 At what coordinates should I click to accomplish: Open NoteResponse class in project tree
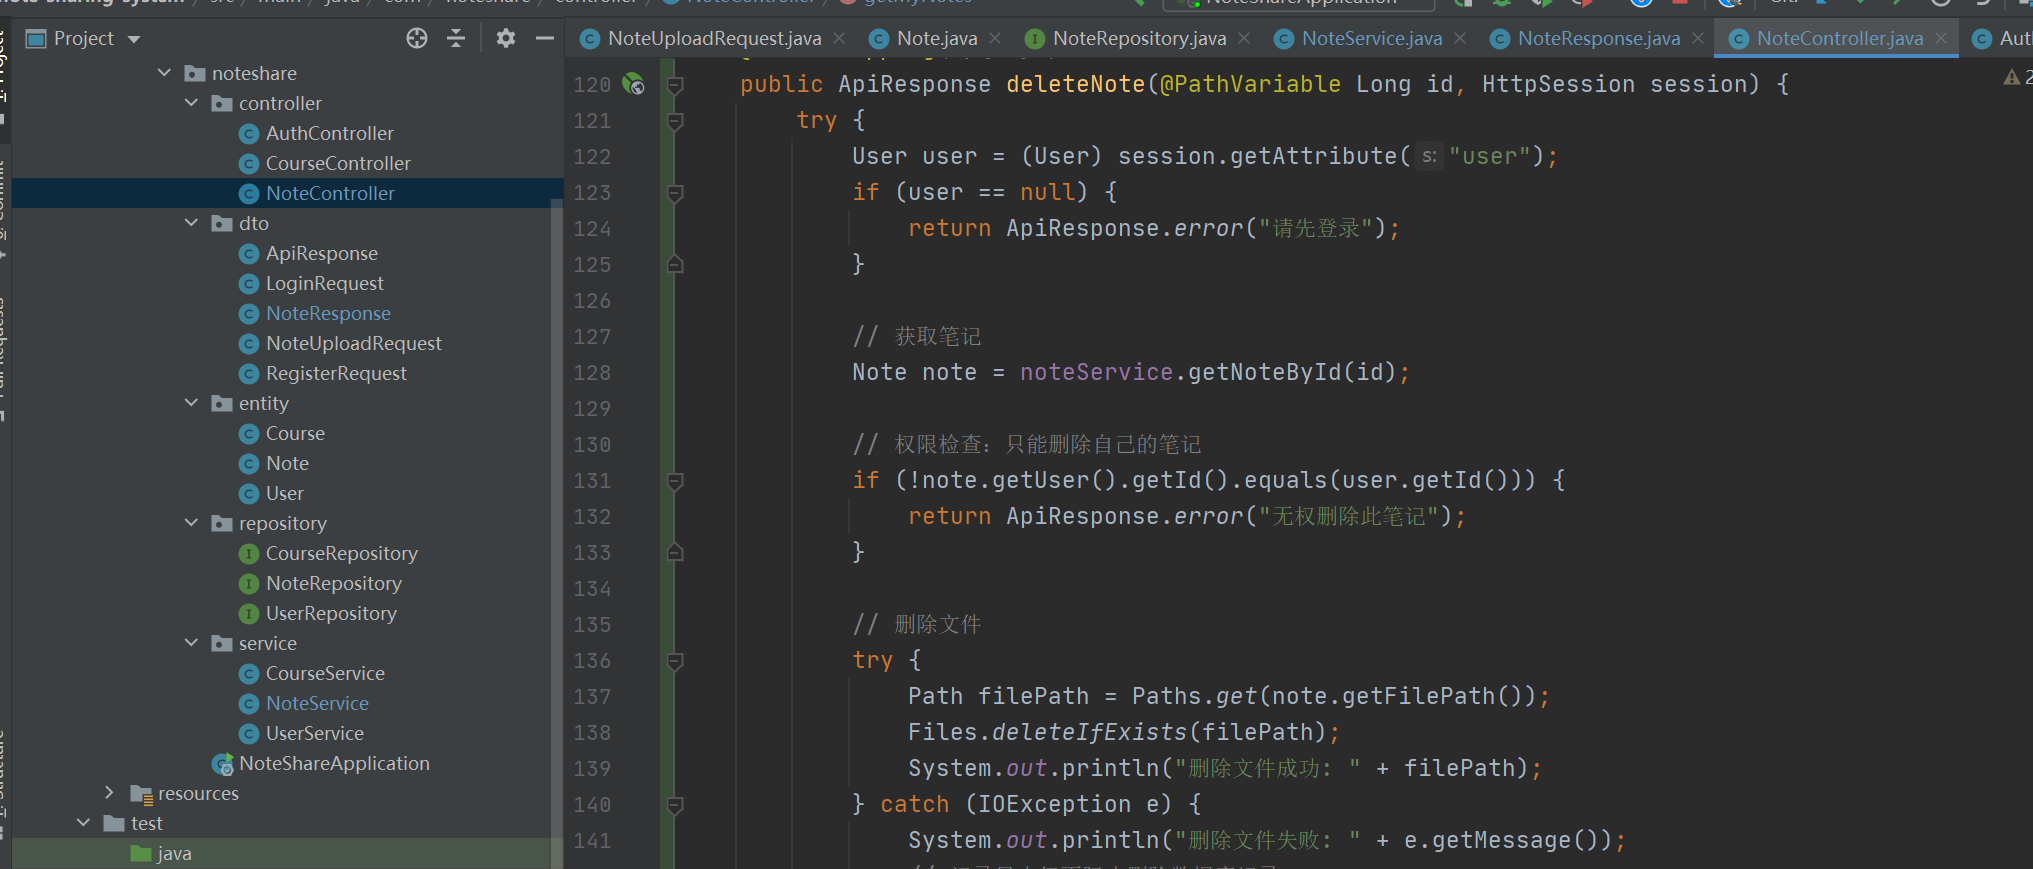click(328, 313)
